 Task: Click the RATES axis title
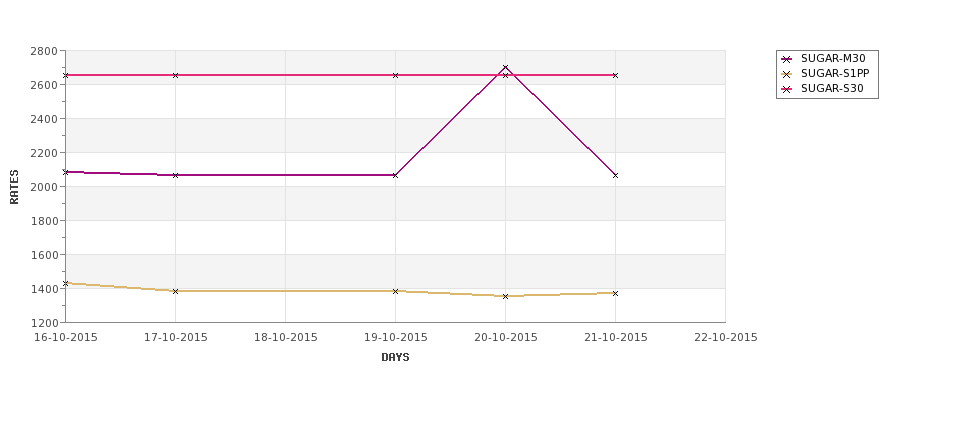click(14, 187)
